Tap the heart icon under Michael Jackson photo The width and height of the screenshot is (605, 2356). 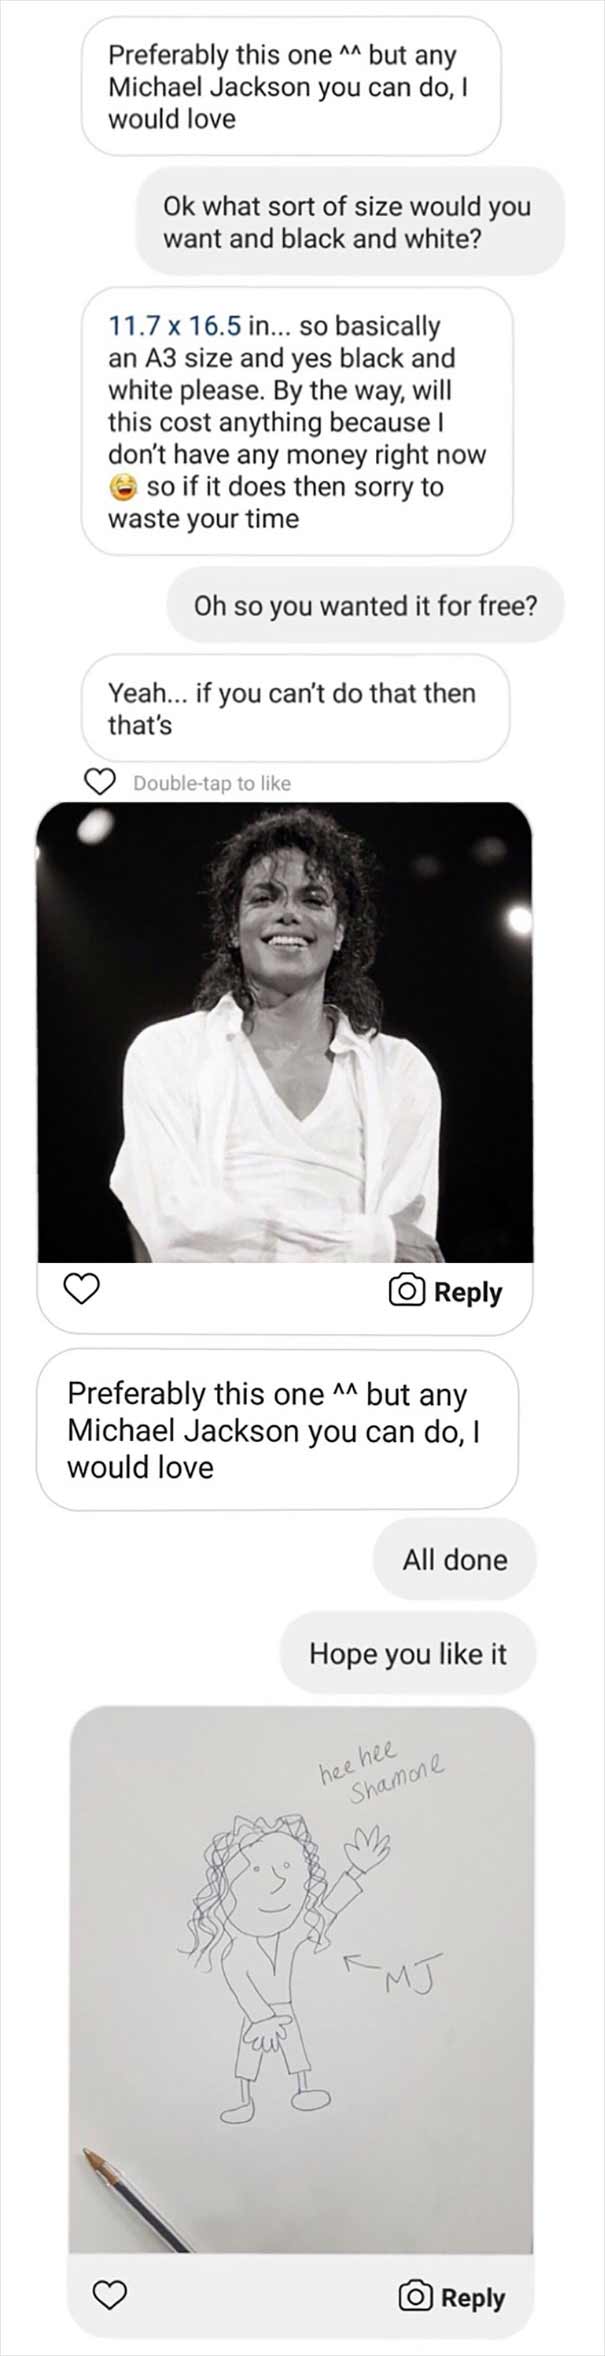tap(82, 1289)
